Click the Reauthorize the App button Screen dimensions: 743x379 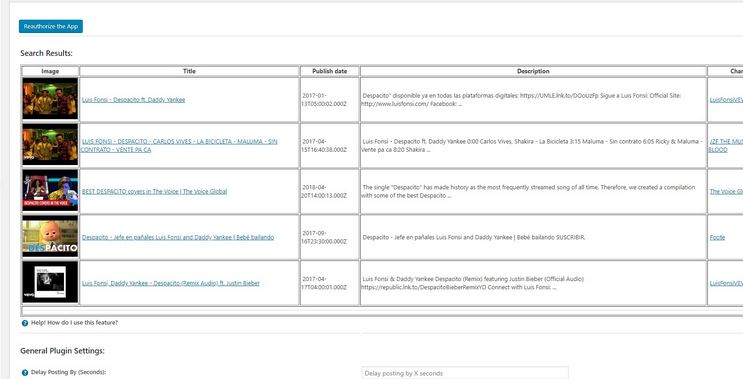[x=51, y=27]
